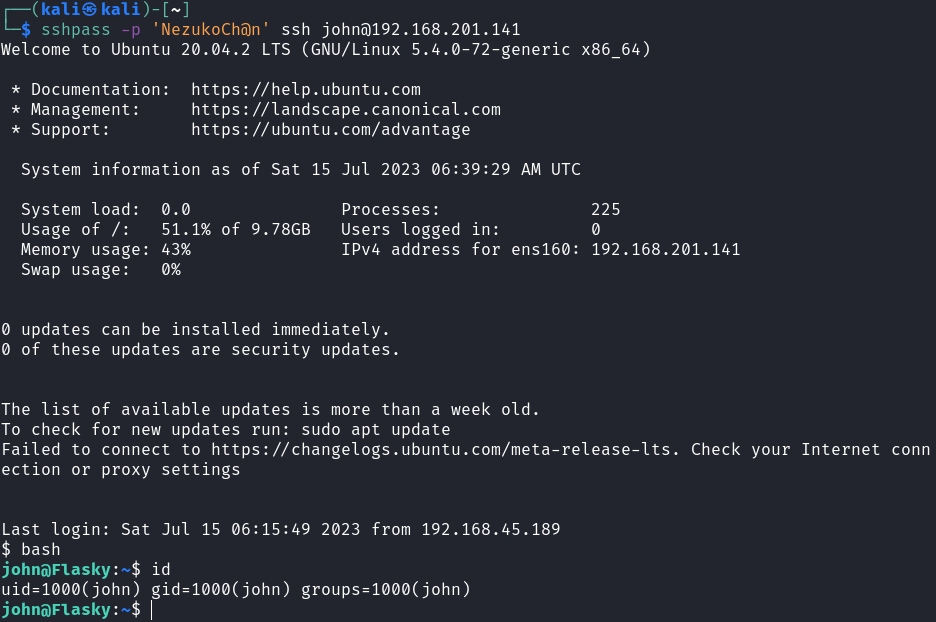Open the landscape.canonical.com management link

(x=346, y=110)
